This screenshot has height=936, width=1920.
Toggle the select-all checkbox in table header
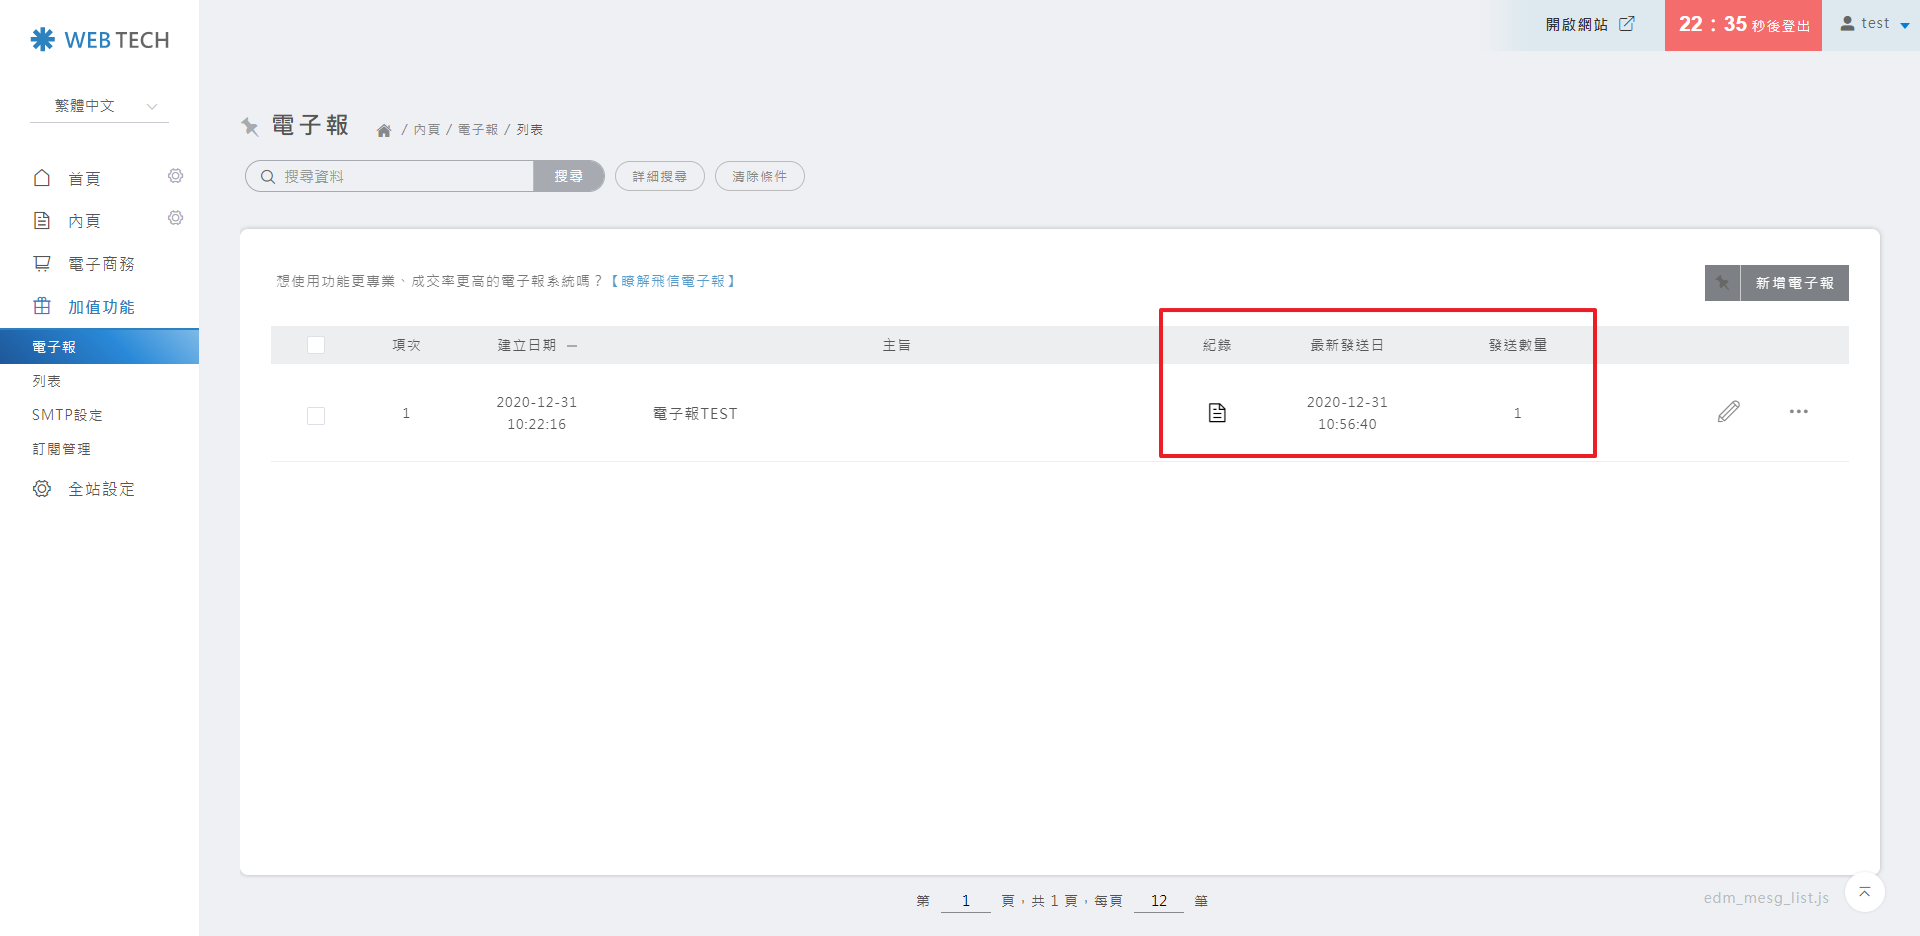316,345
